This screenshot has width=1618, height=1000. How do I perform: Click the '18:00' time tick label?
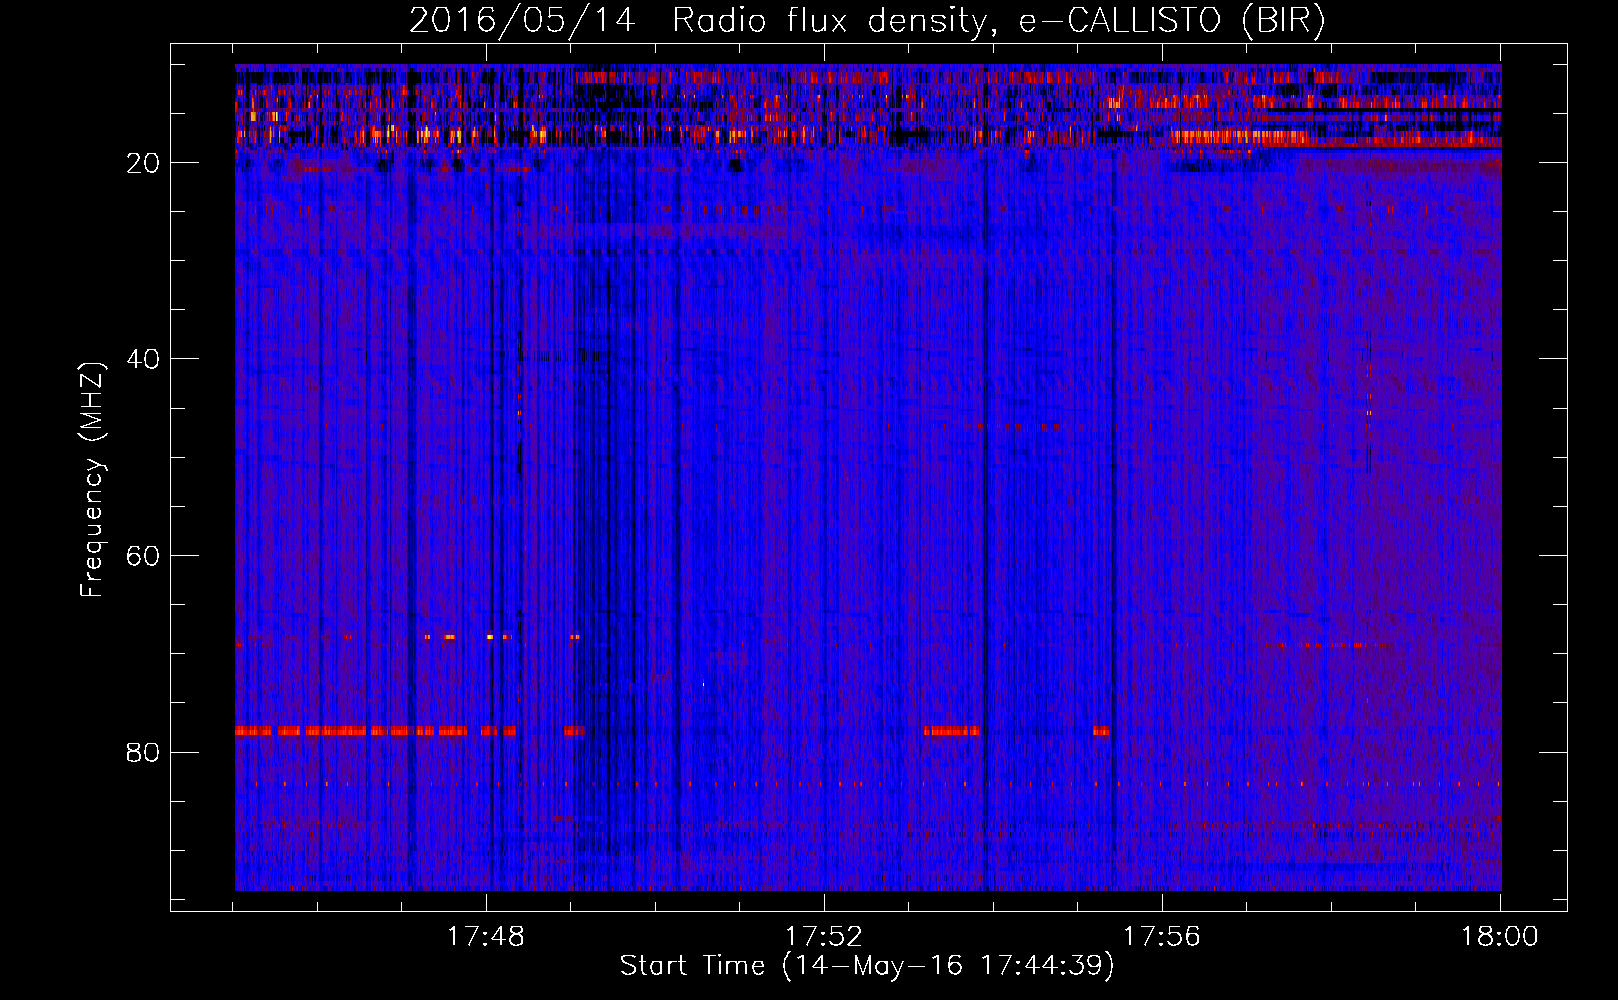(x=1500, y=937)
